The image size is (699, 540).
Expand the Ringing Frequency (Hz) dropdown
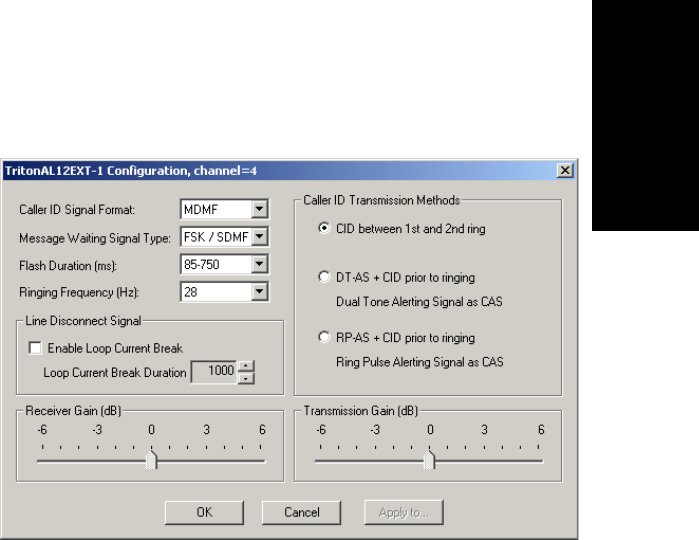tap(259, 292)
